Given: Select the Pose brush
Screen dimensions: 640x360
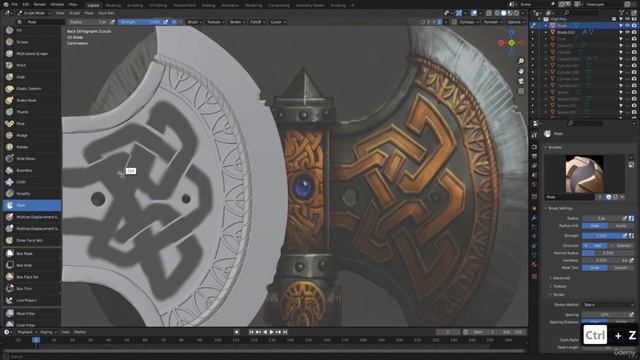Looking at the screenshot, I should 32,123.
